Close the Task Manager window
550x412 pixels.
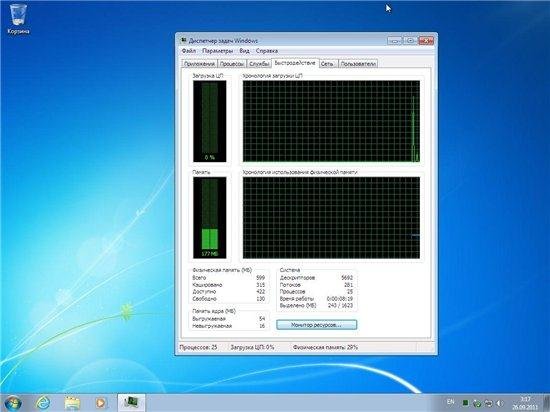pyautogui.click(x=426, y=41)
